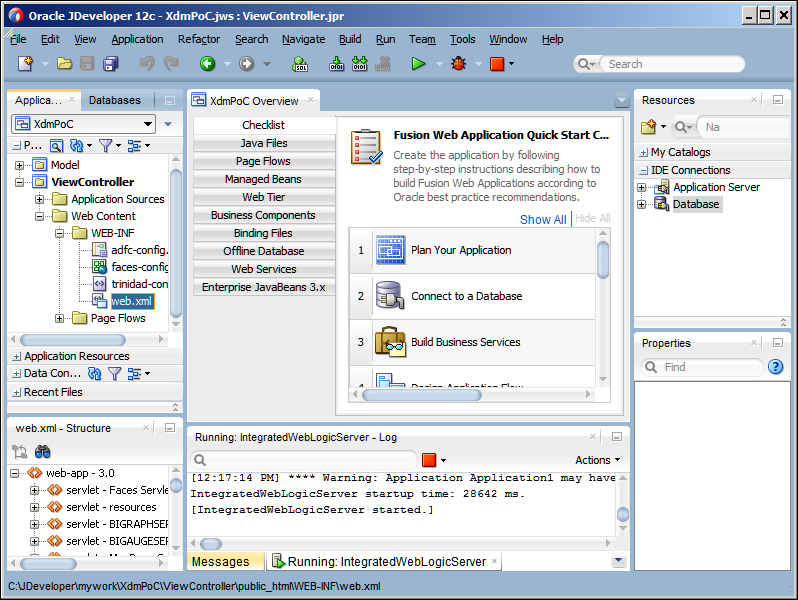Open the Build menu
Screen dimensions: 798x600
pyautogui.click(x=350, y=39)
